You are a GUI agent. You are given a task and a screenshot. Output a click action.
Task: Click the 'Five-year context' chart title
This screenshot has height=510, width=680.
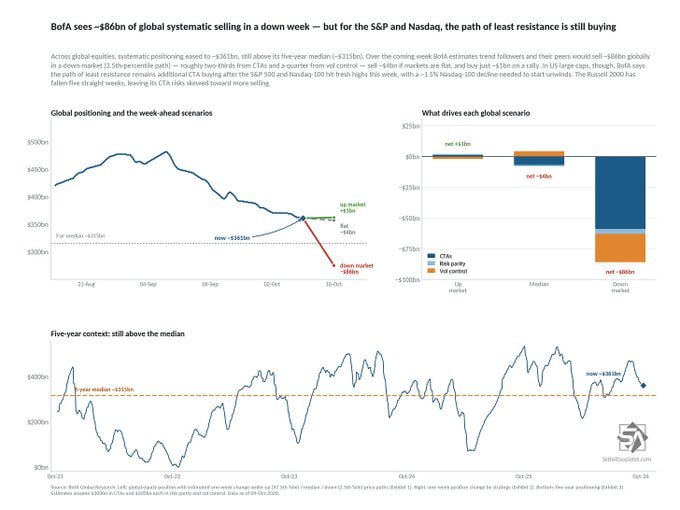pyautogui.click(x=118, y=333)
